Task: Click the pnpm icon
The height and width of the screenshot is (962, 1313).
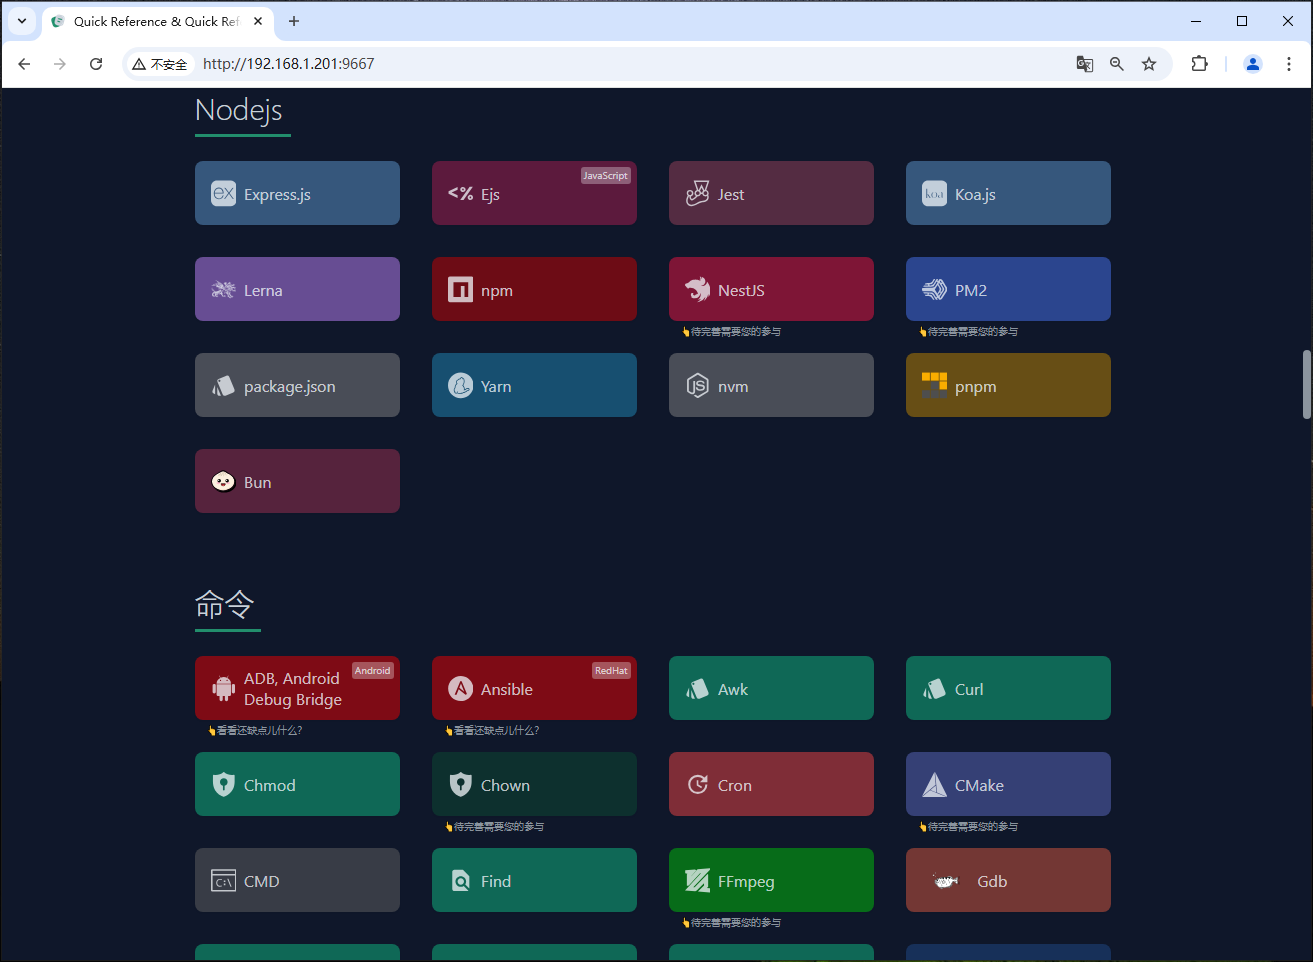Action: pyautogui.click(x=933, y=385)
